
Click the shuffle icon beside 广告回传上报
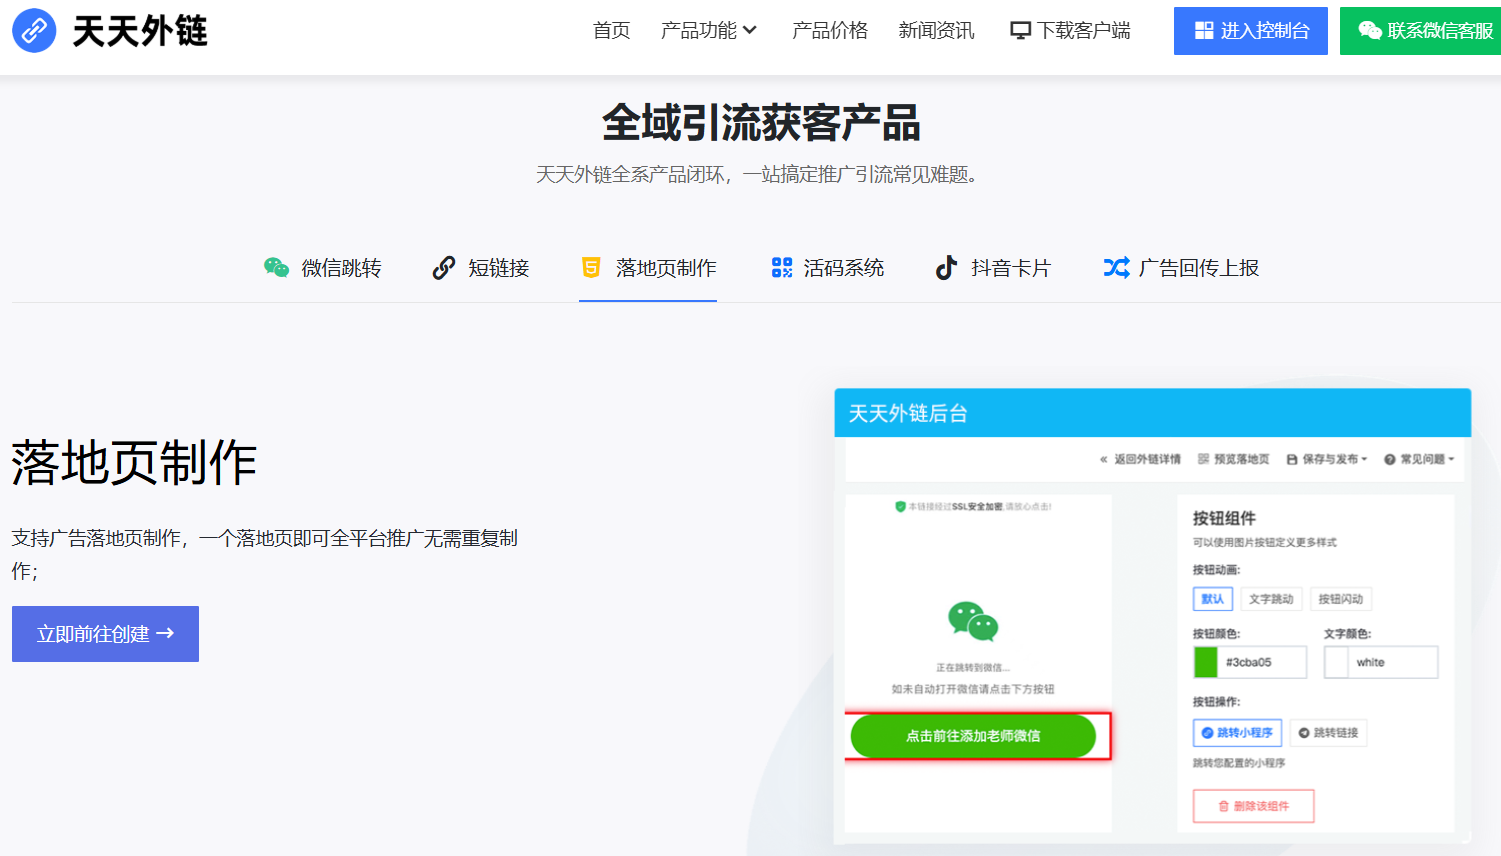[1116, 268]
